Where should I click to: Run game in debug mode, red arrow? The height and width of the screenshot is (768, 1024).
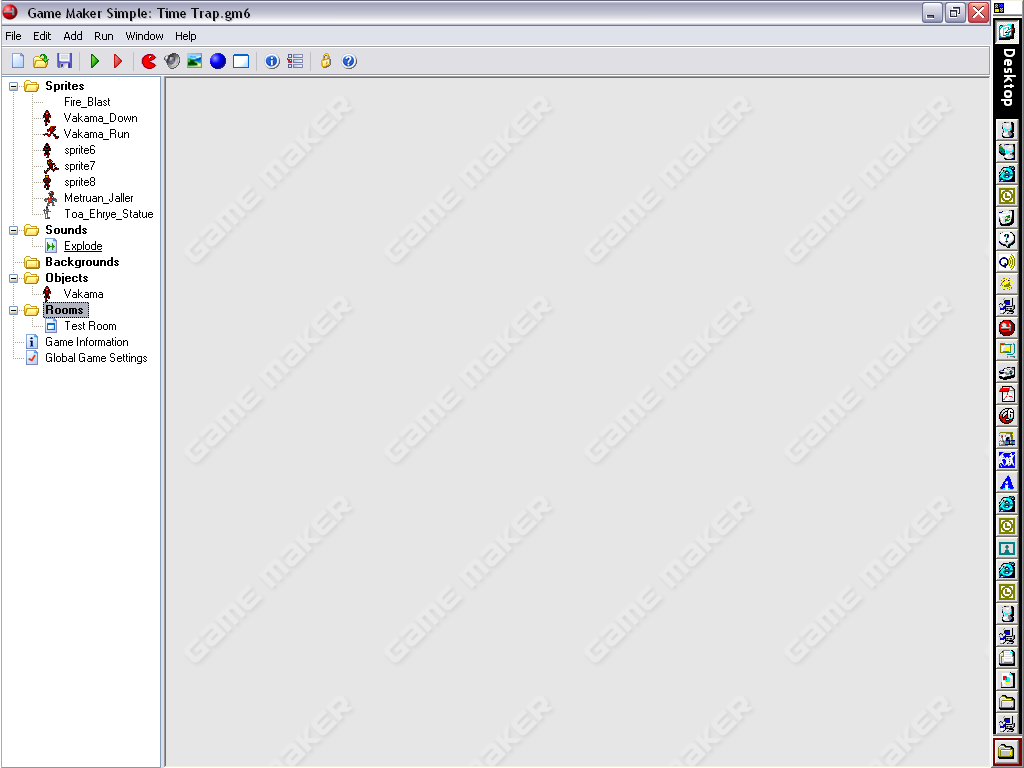[118, 61]
